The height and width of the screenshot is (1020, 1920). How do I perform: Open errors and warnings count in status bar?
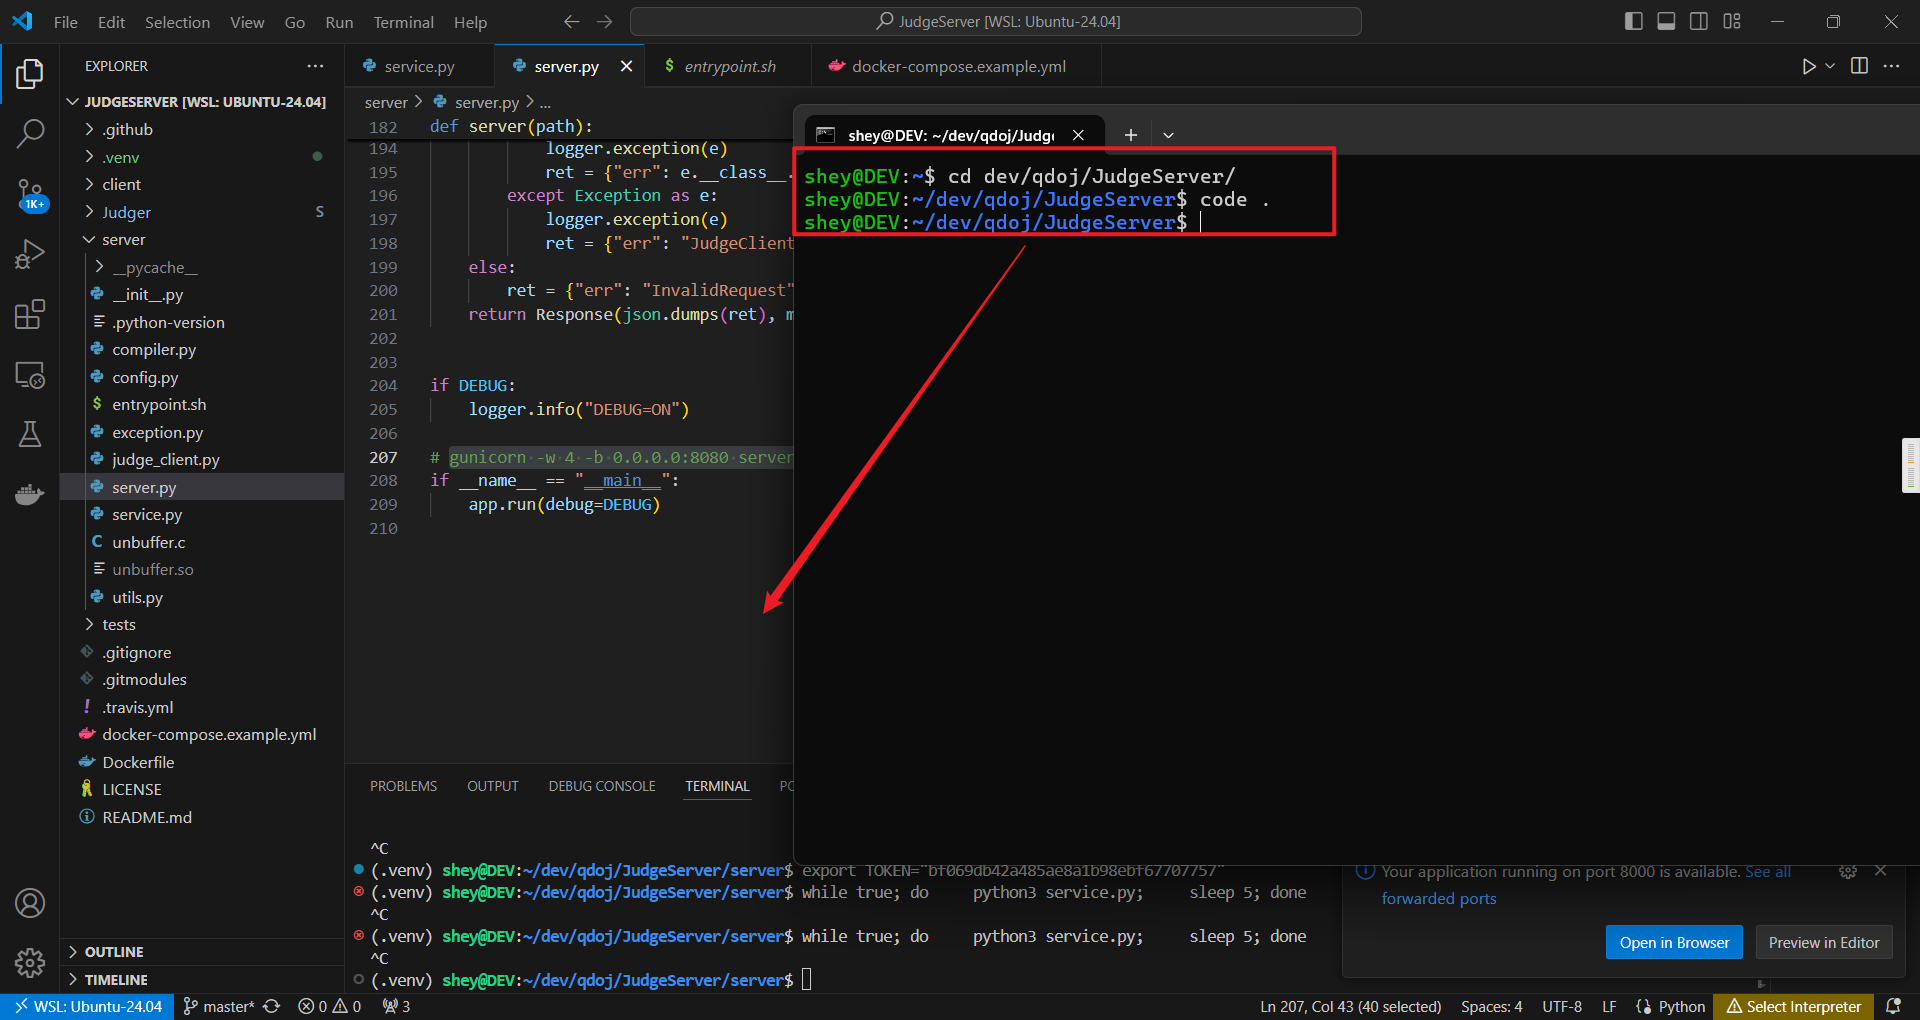330,1007
